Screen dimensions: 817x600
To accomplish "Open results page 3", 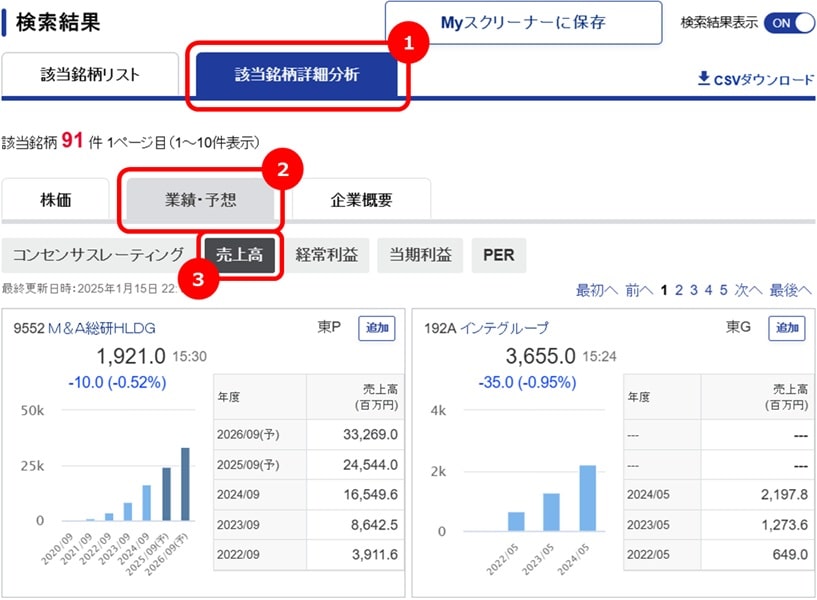I will point(694,290).
